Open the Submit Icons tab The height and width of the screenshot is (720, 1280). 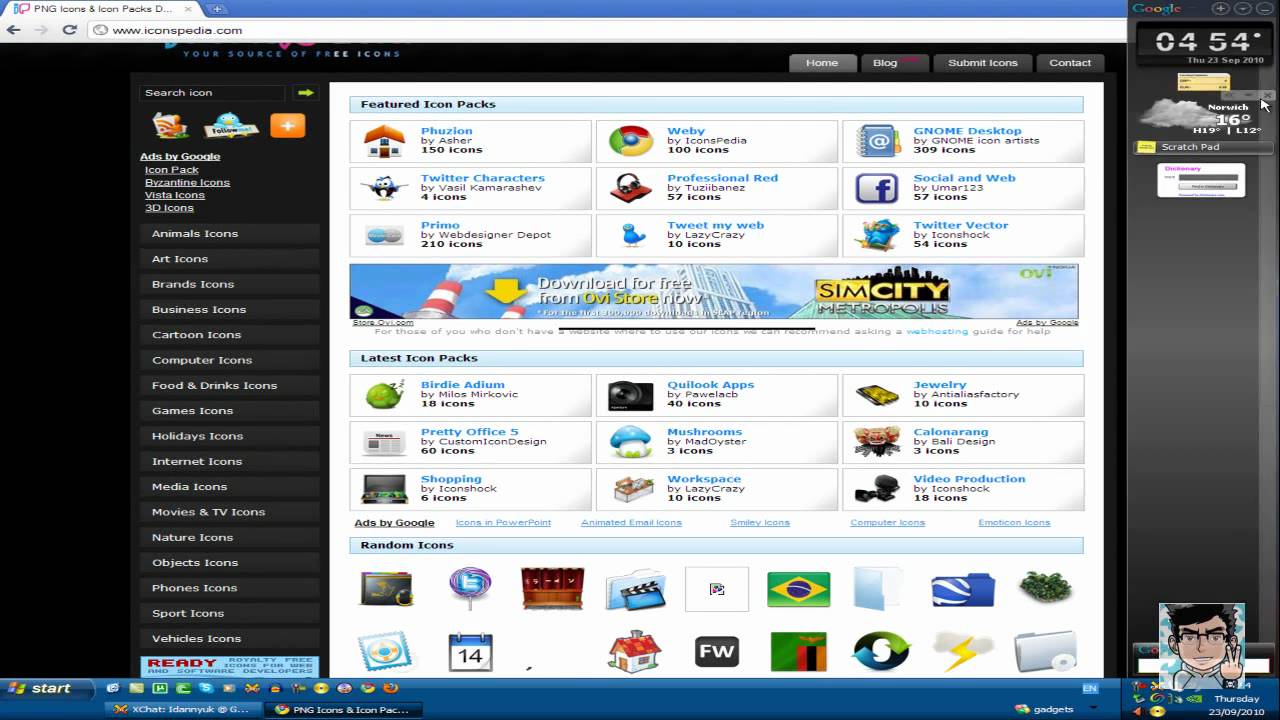[983, 62]
